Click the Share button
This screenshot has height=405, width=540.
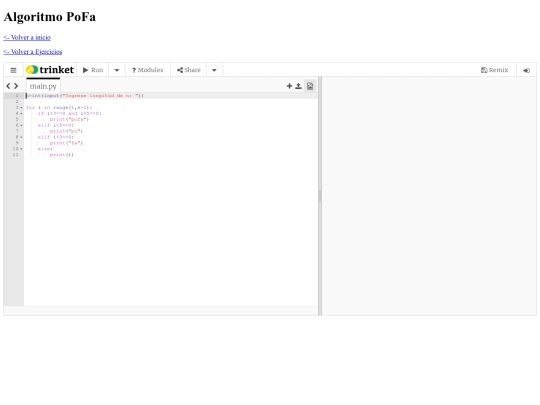(x=189, y=70)
